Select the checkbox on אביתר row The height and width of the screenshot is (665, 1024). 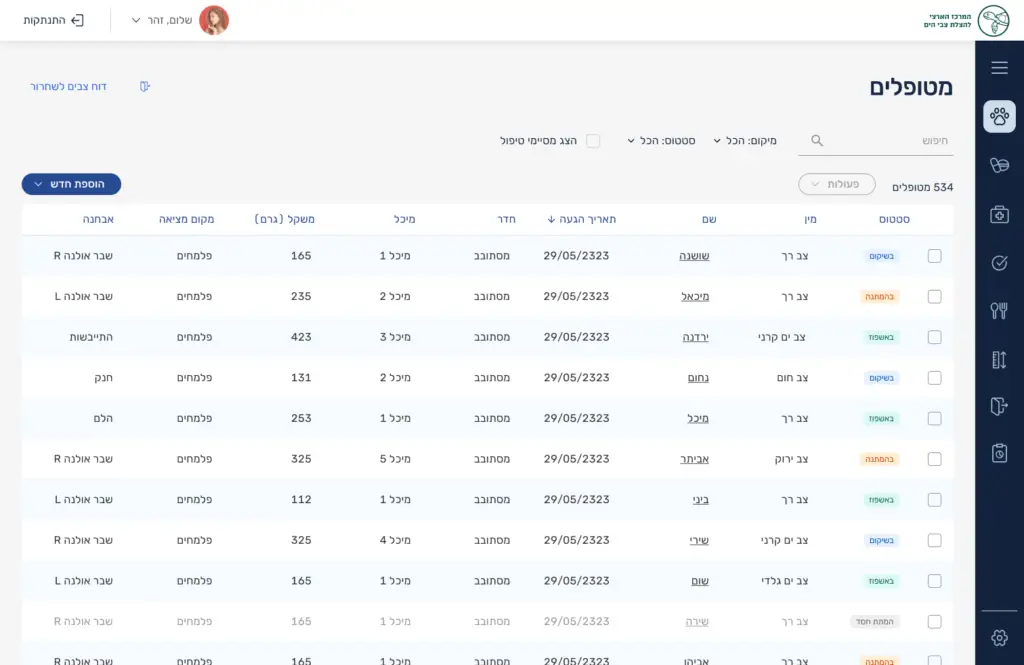coord(934,459)
